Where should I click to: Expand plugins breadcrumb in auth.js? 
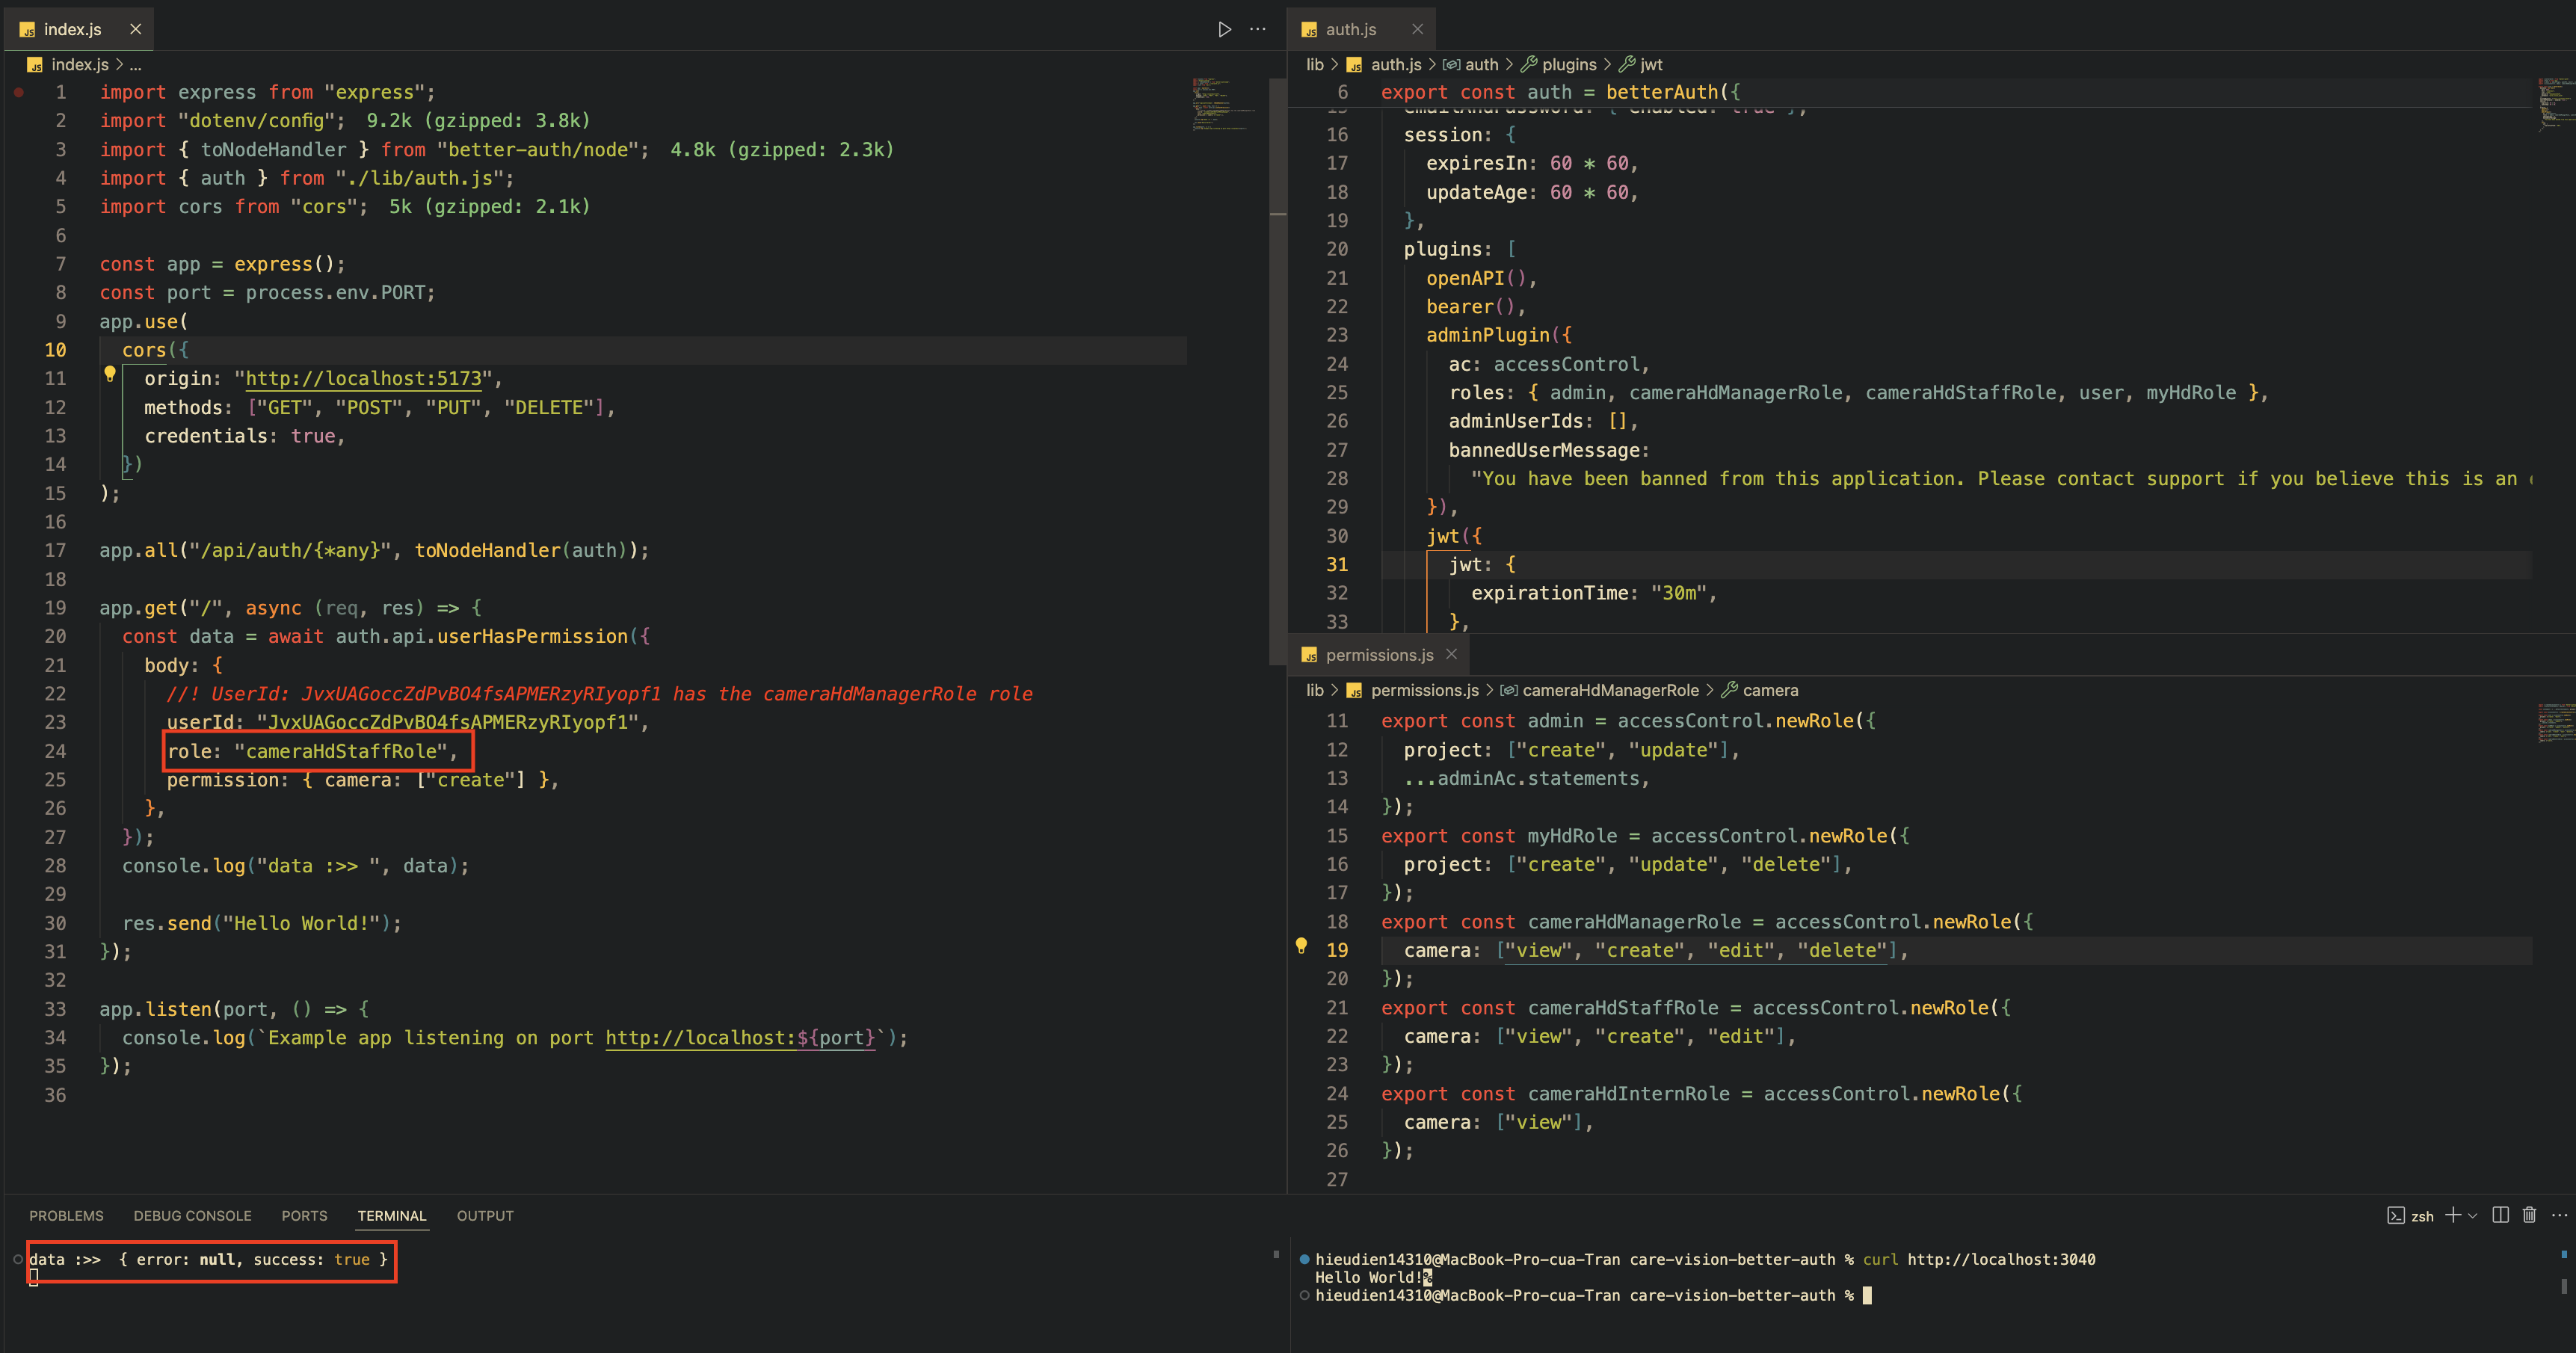click(1568, 64)
